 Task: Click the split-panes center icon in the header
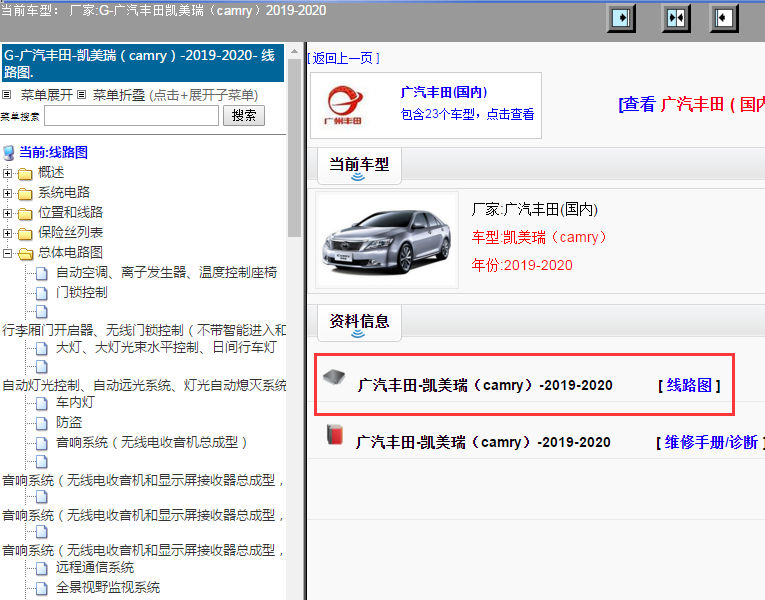676,19
